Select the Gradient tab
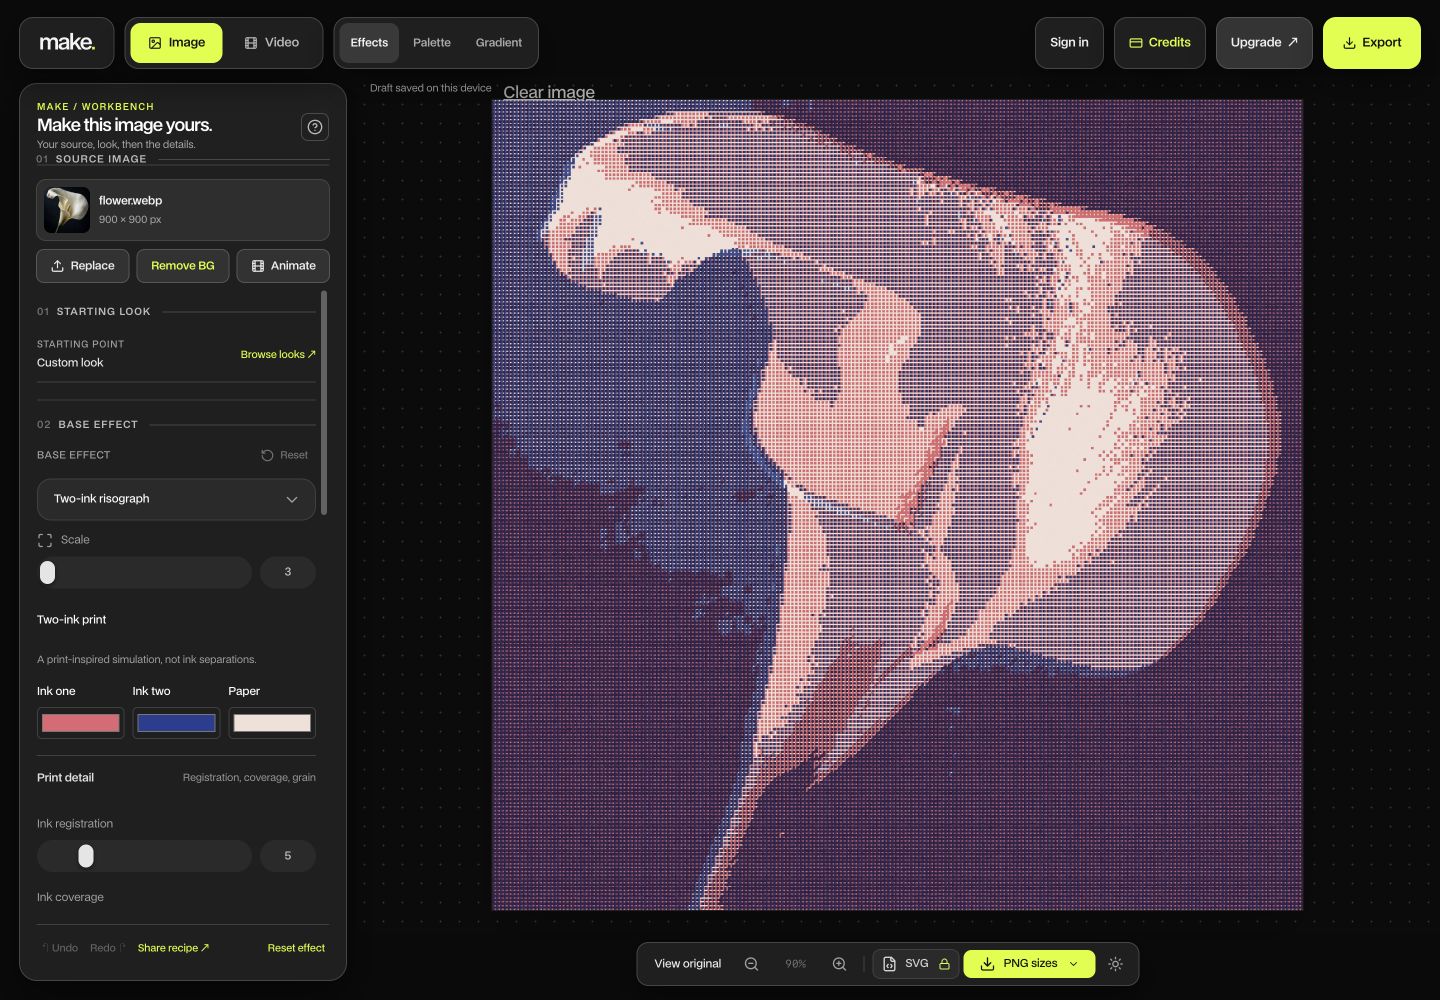 click(x=499, y=43)
